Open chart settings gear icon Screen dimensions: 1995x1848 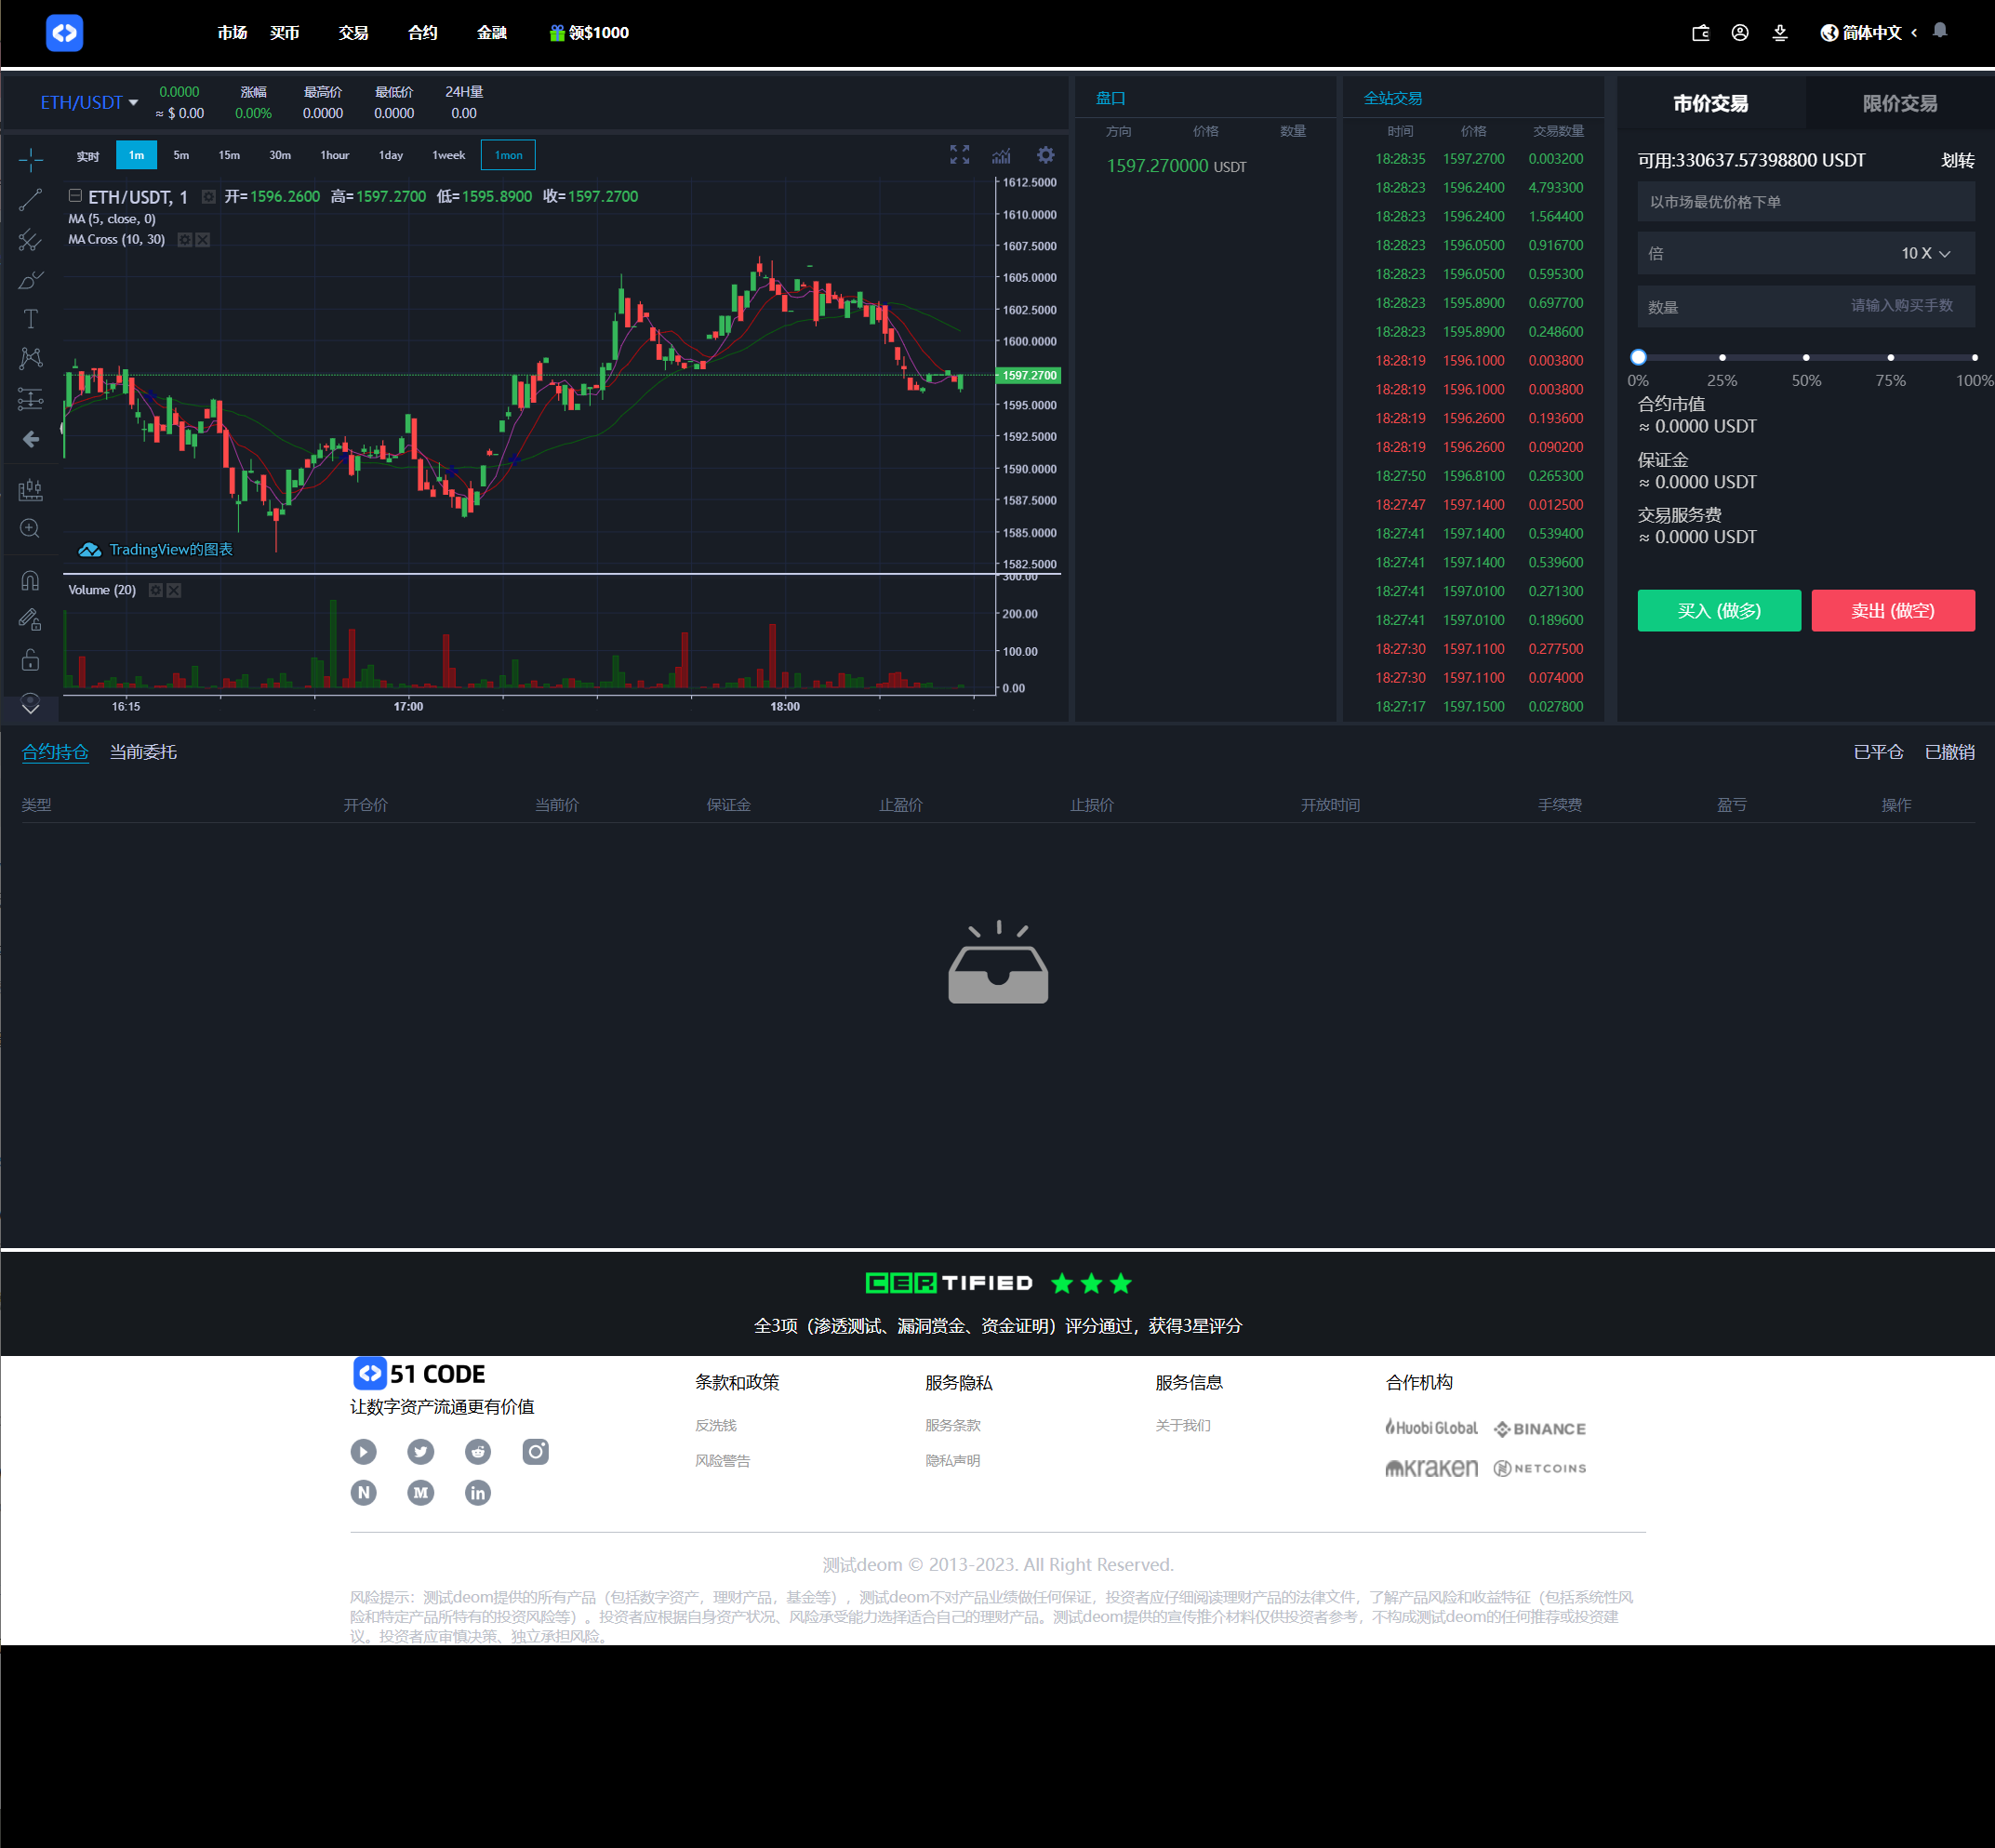[1045, 155]
